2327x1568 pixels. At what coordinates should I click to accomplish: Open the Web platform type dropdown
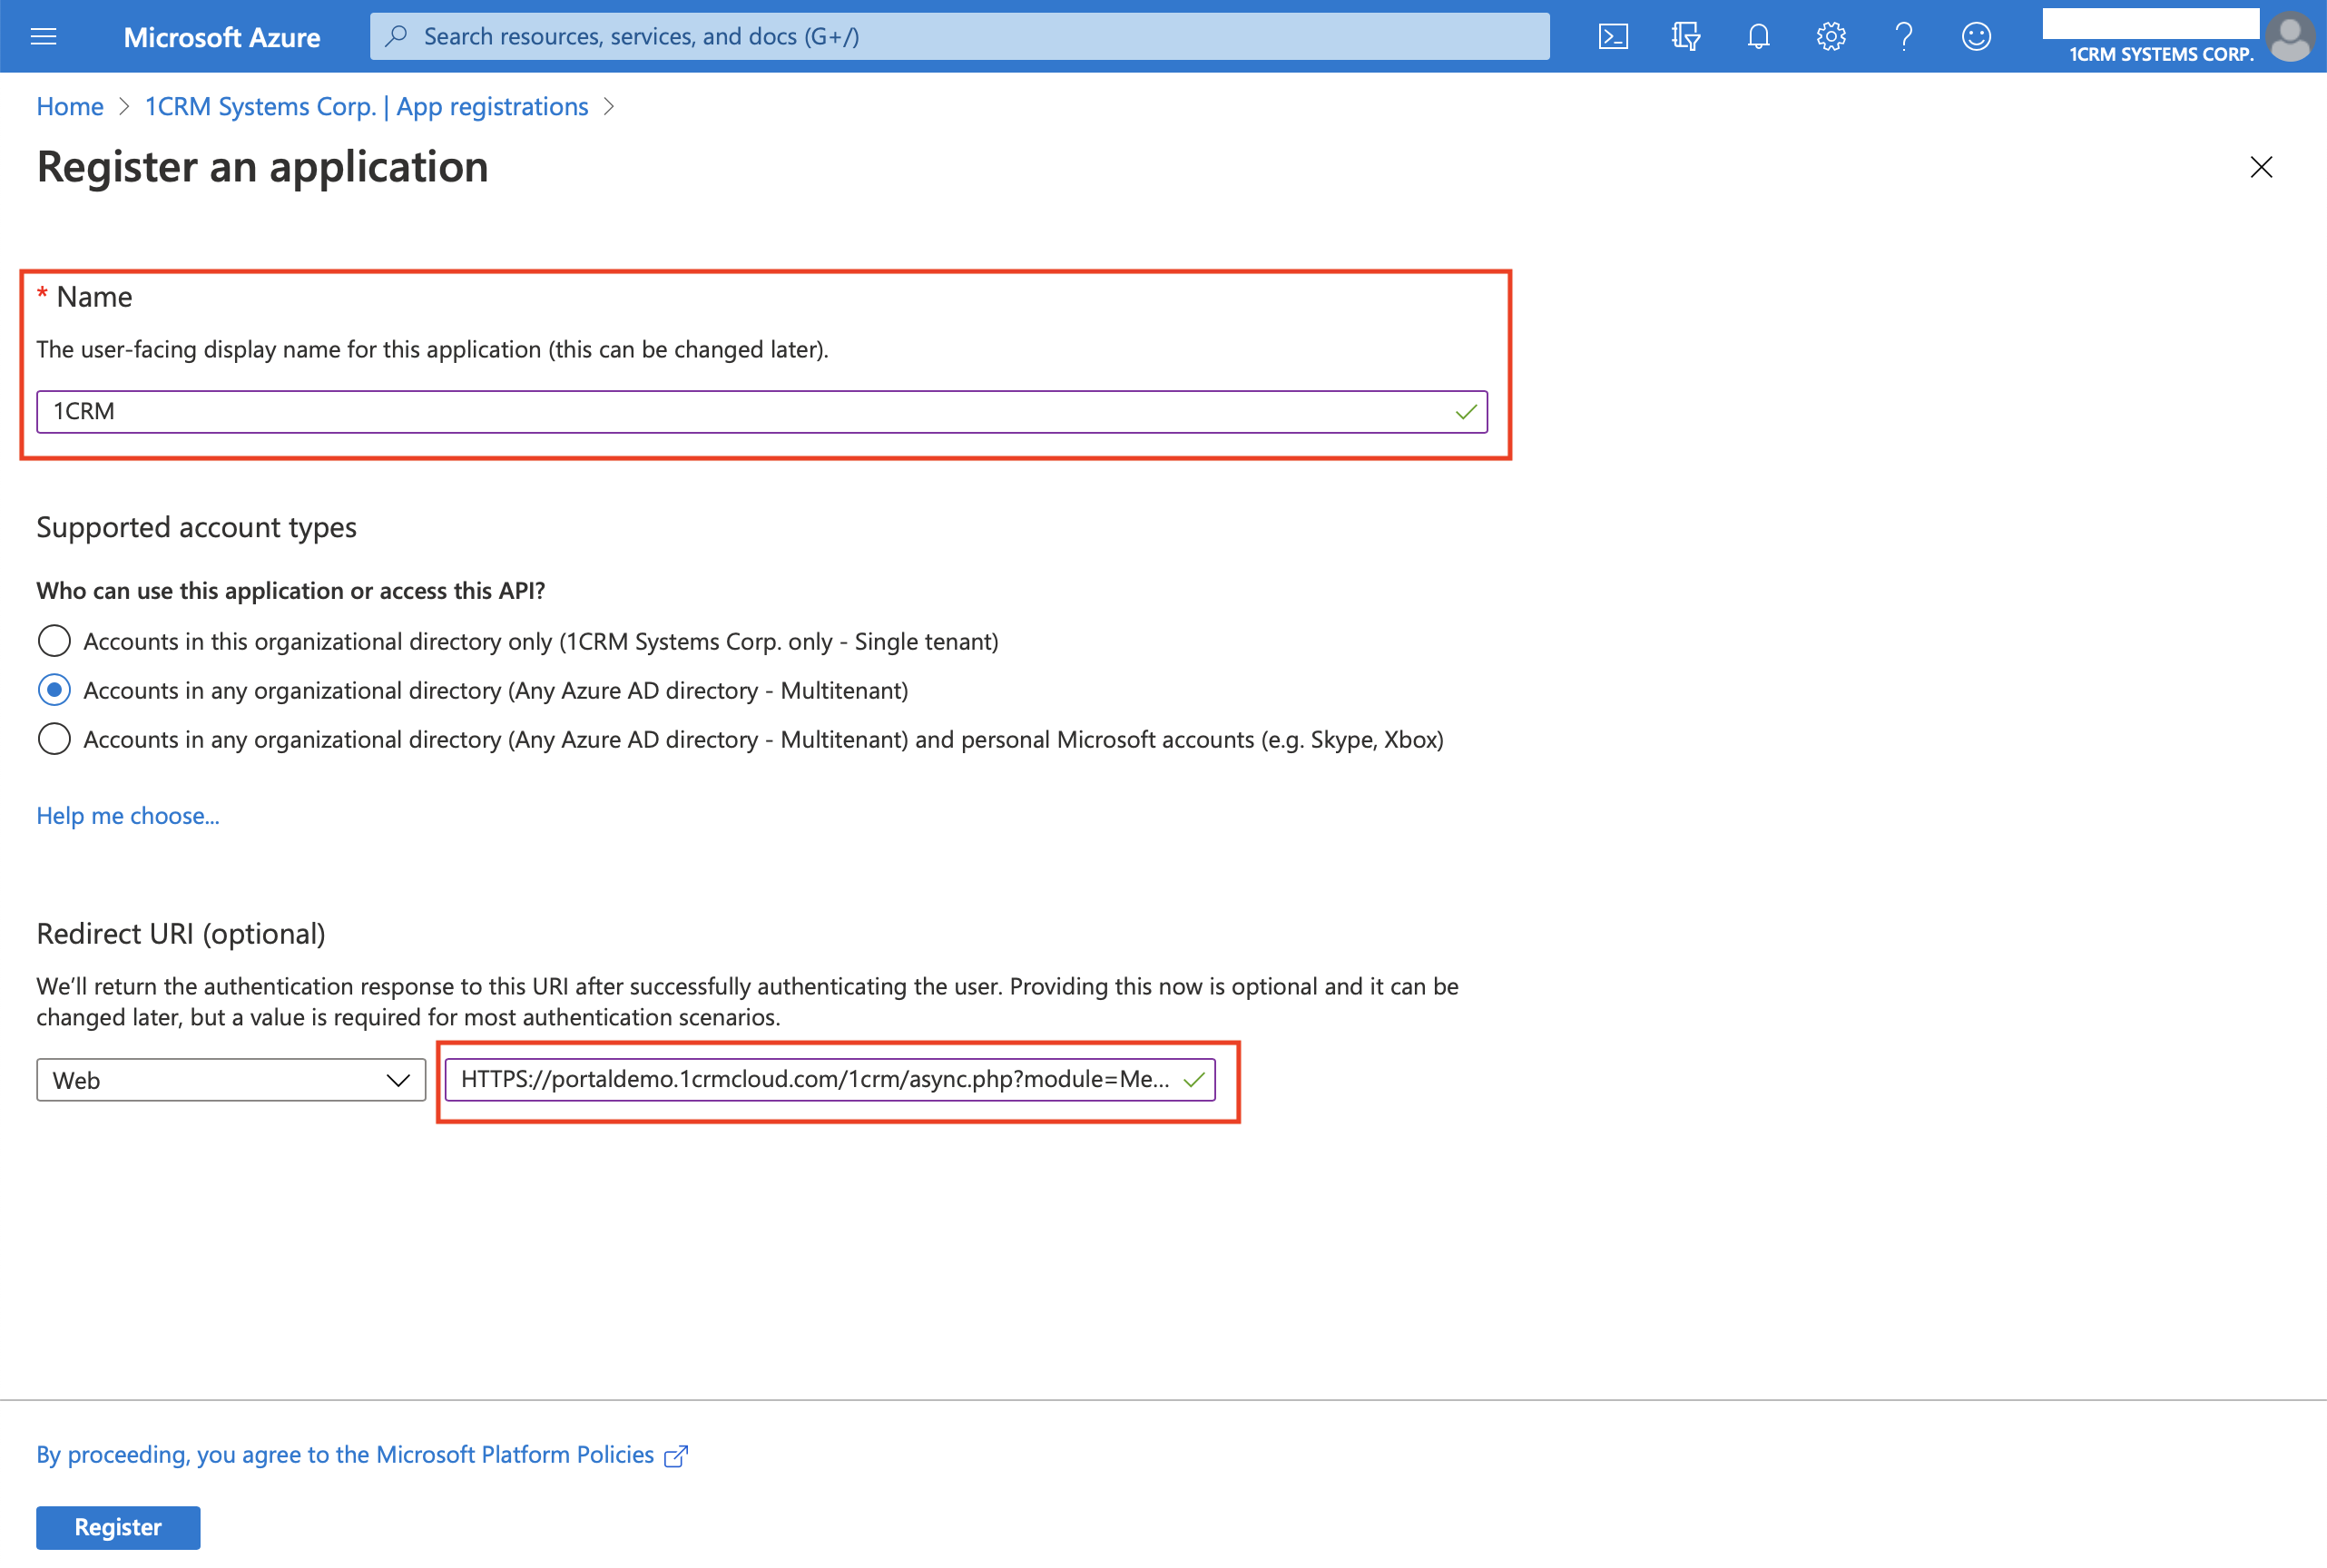pos(231,1080)
